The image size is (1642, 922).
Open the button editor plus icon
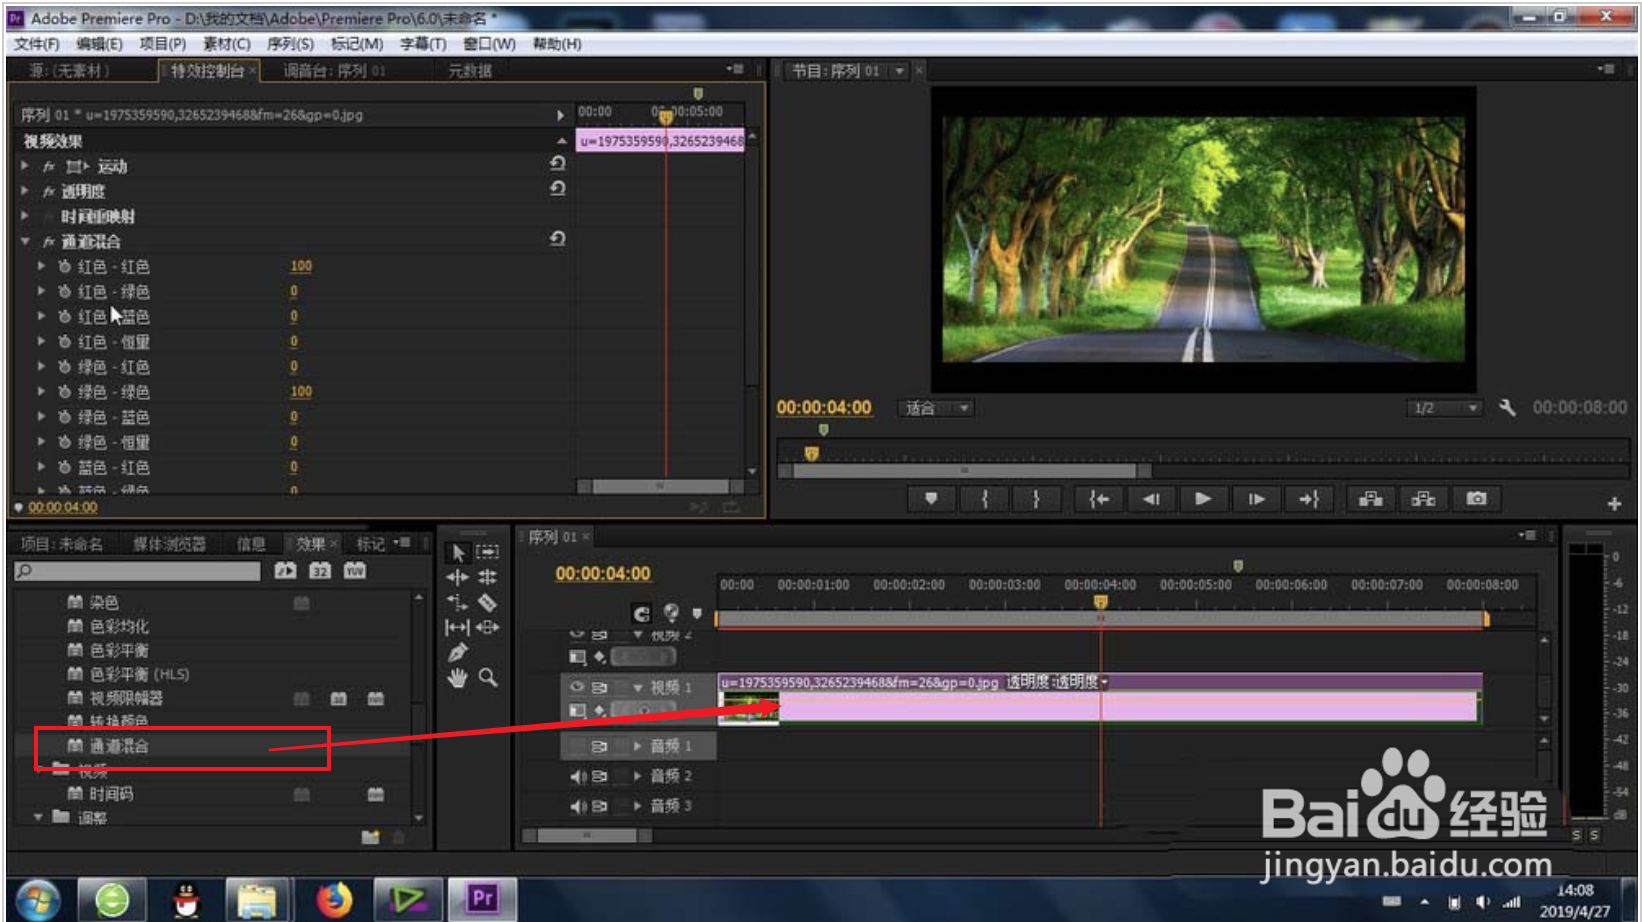click(1614, 503)
